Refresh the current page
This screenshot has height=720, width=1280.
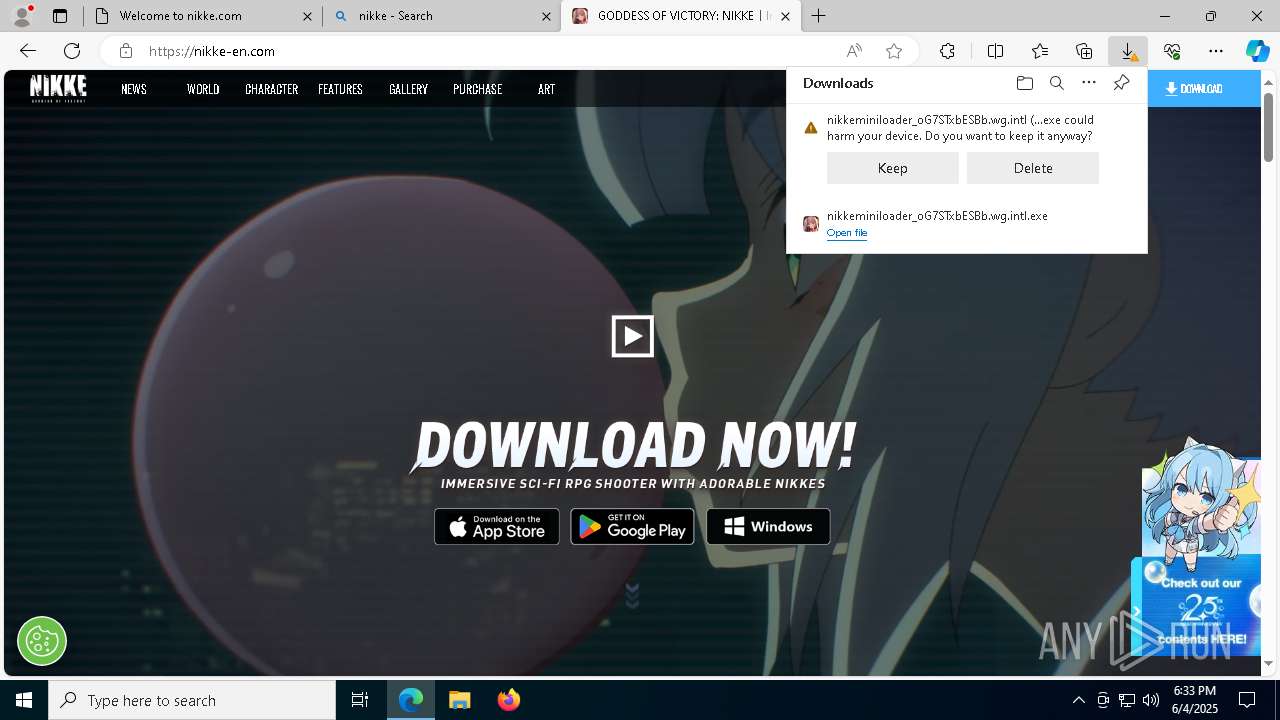pyautogui.click(x=72, y=51)
